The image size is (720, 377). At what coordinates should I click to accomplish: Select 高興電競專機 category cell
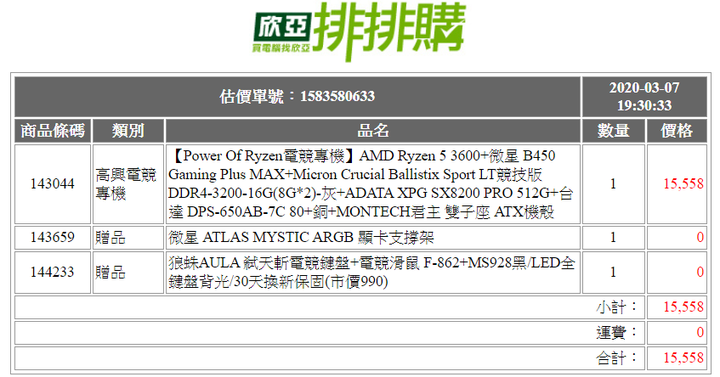point(128,184)
